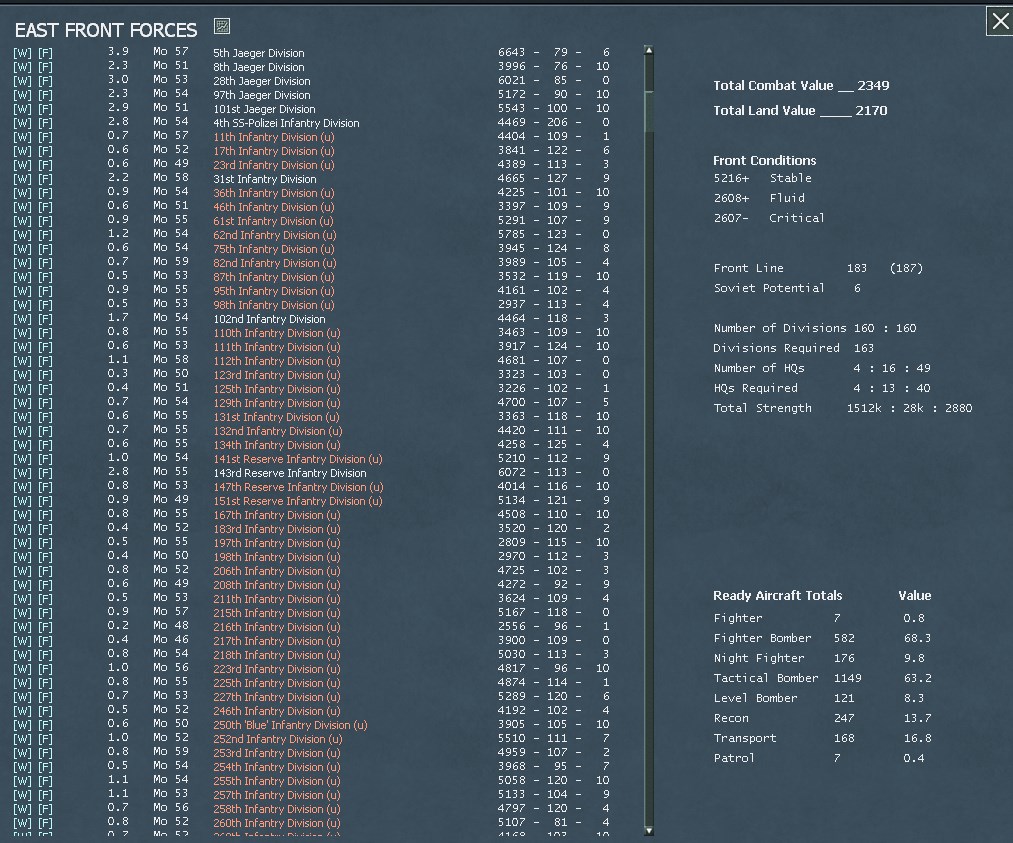Viewport: 1013px width, 843px height.
Task: Click [W] for 4th SS-Polizei Infantry Division
Action: click(23, 123)
